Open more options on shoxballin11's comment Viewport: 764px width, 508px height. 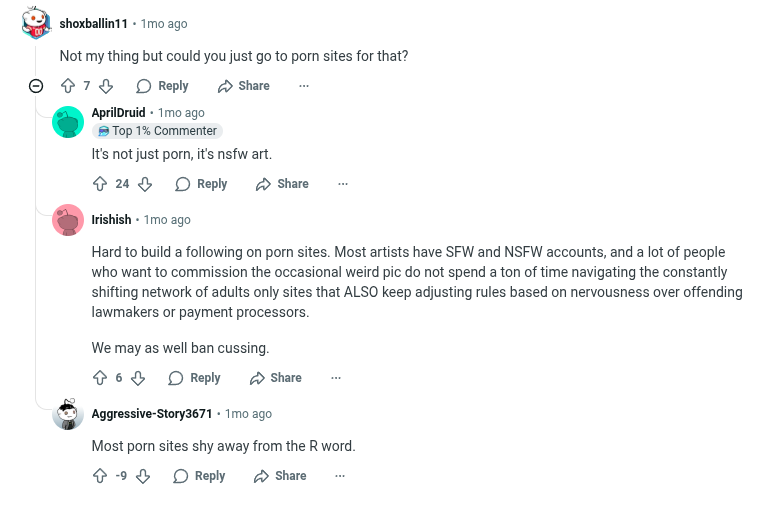304,86
